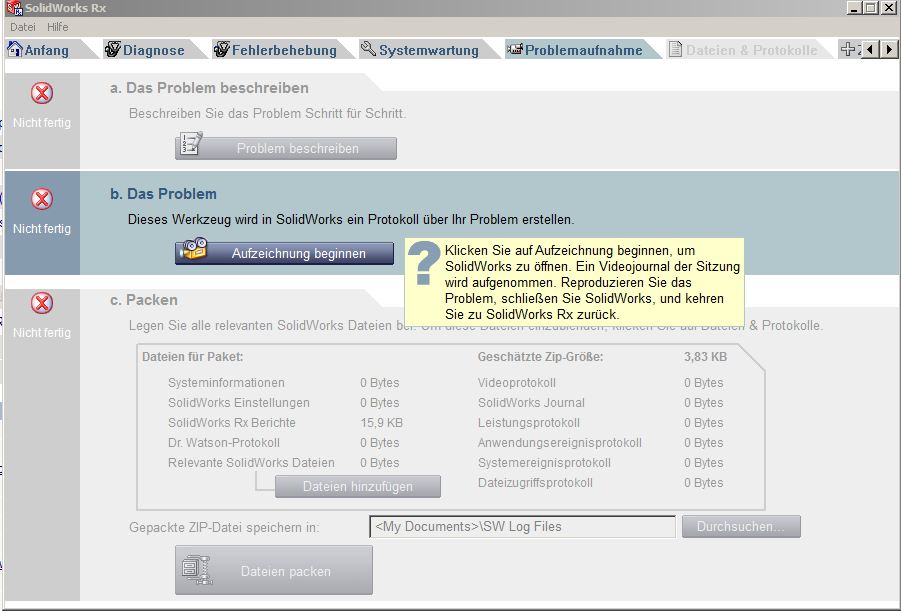Open the Hilfe menu
901x611 pixels.
pyautogui.click(x=57, y=27)
